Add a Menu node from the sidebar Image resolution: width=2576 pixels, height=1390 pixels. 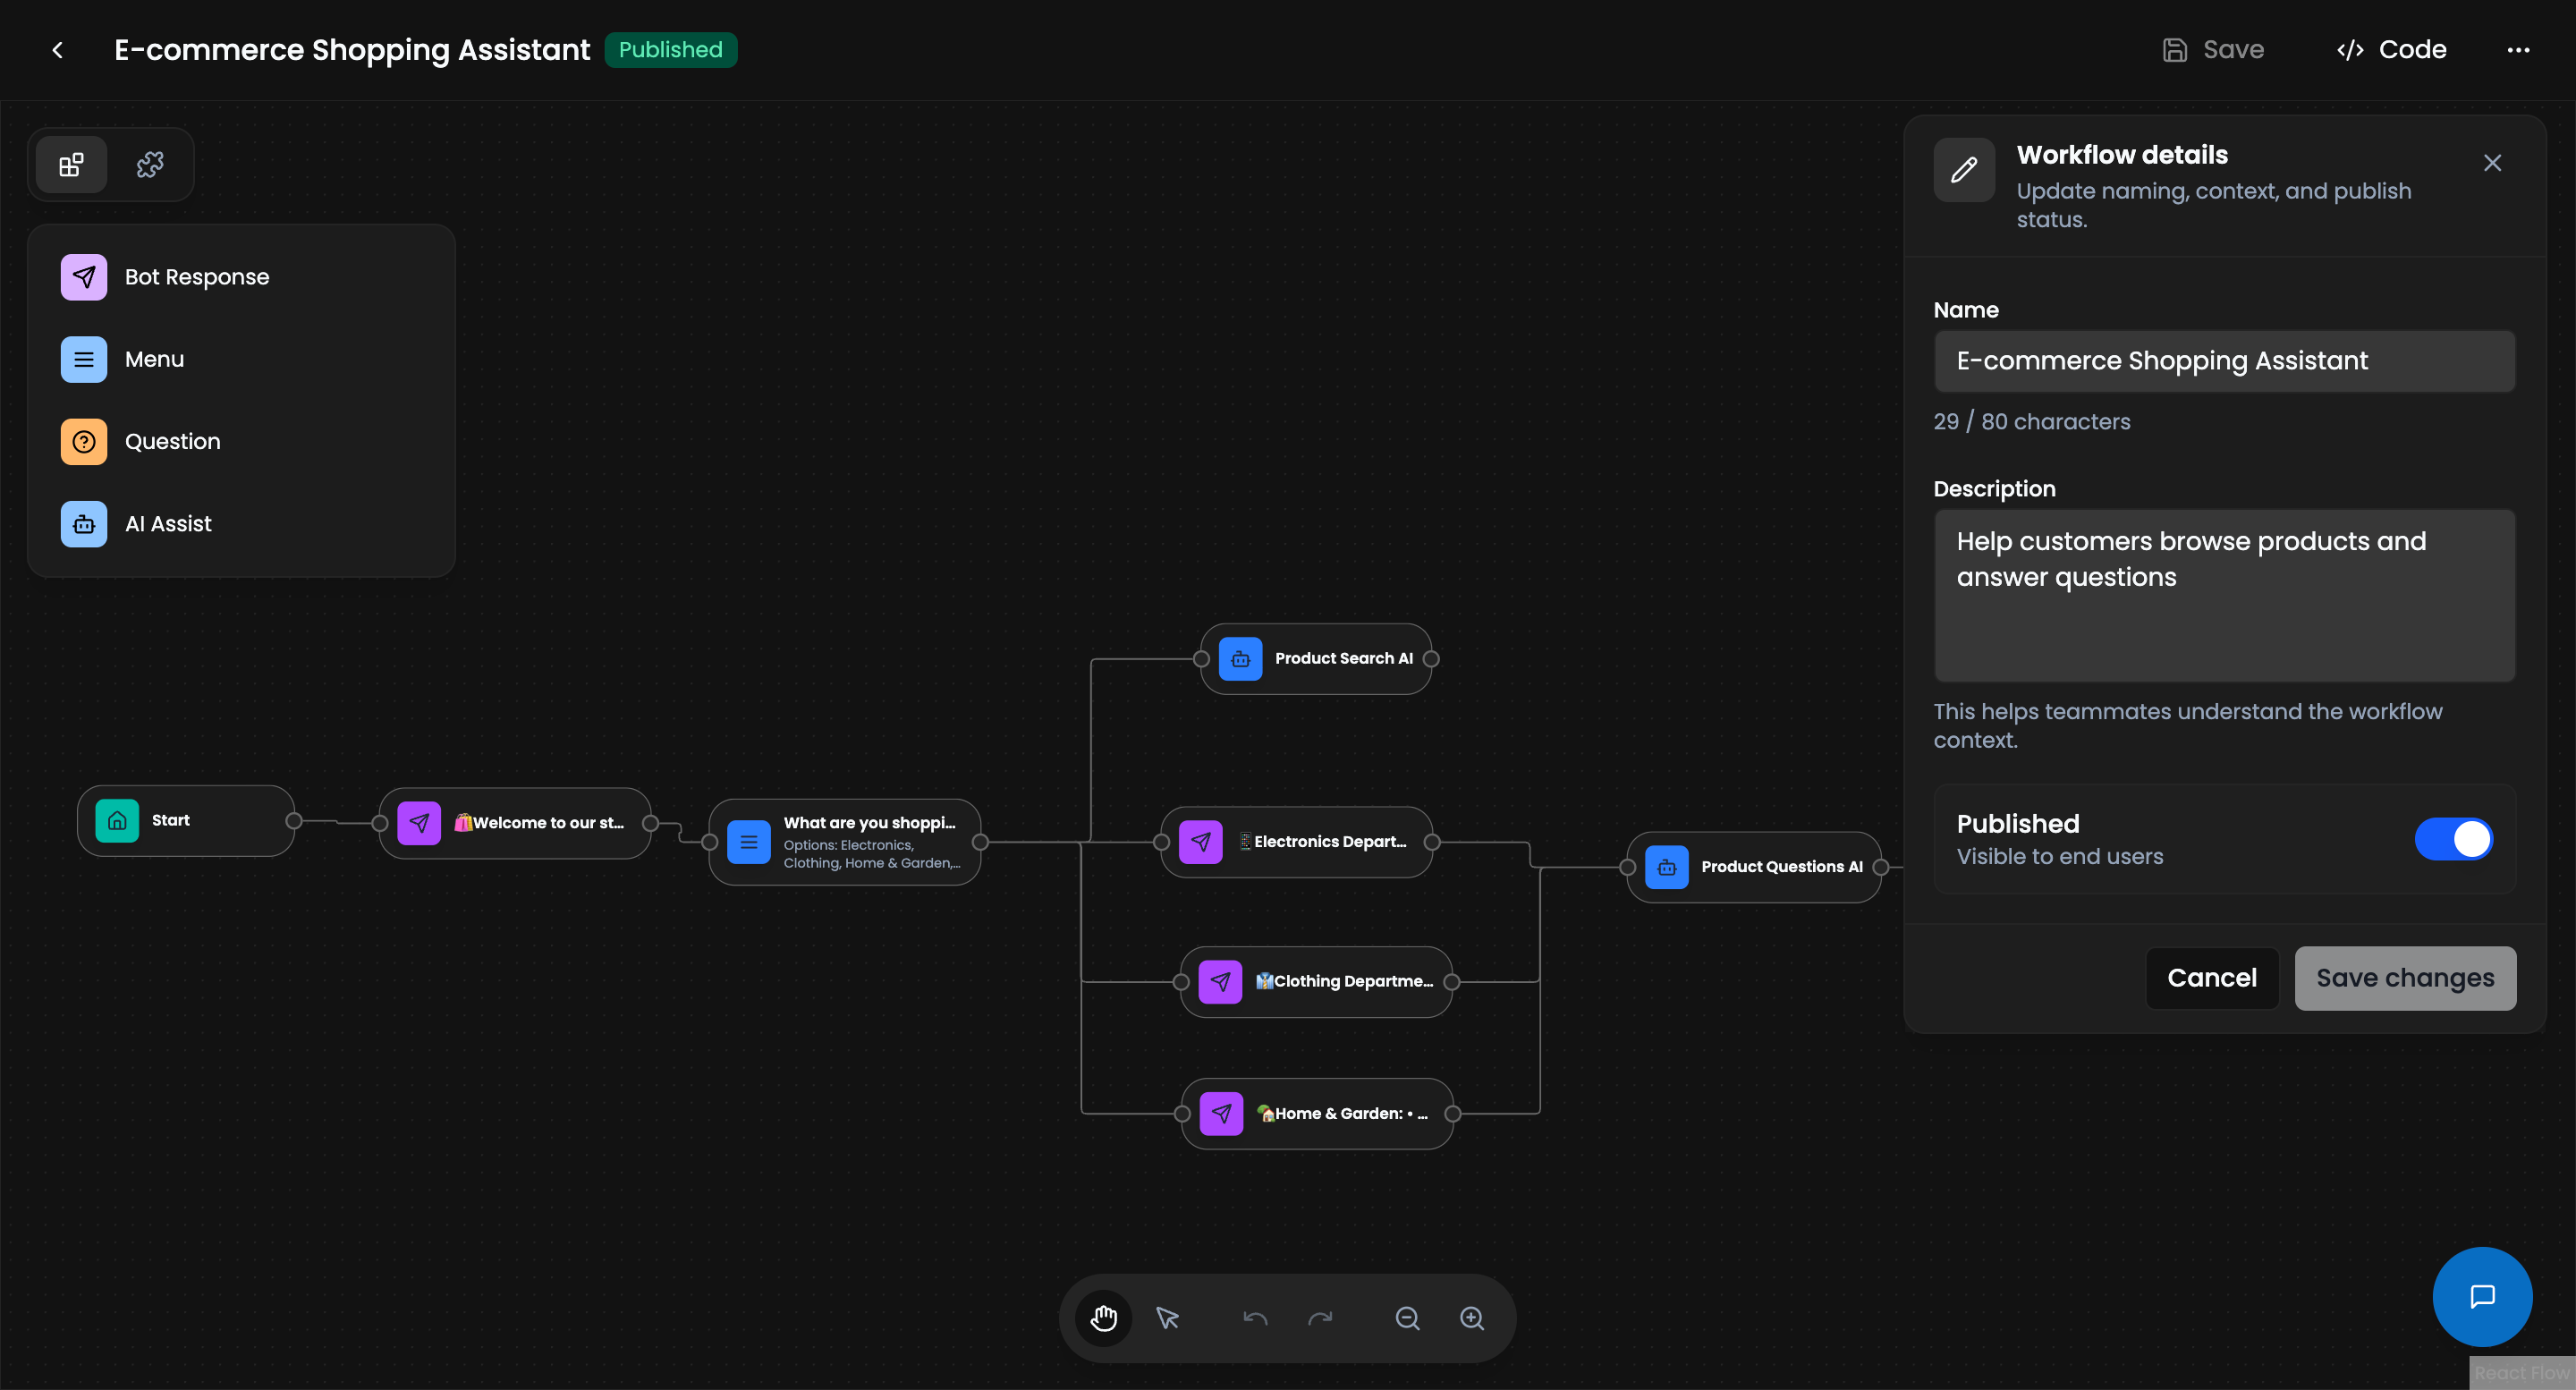click(x=153, y=359)
